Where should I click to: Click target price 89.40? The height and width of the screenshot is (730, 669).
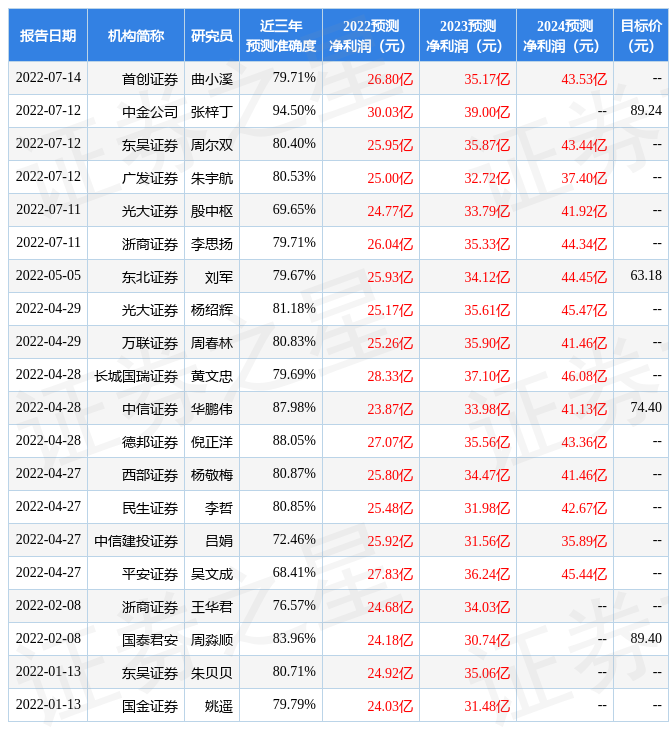(x=646, y=639)
